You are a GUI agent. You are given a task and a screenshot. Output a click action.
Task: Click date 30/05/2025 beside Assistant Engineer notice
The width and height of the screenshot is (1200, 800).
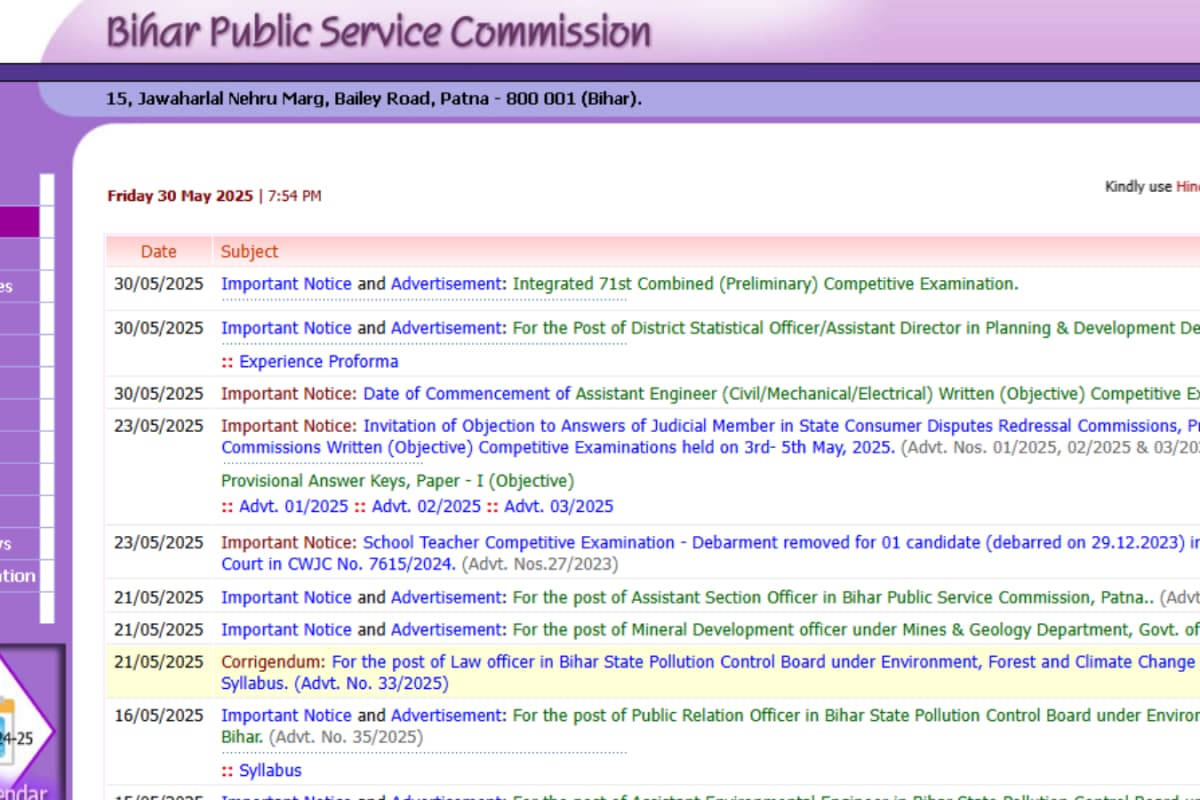(159, 394)
